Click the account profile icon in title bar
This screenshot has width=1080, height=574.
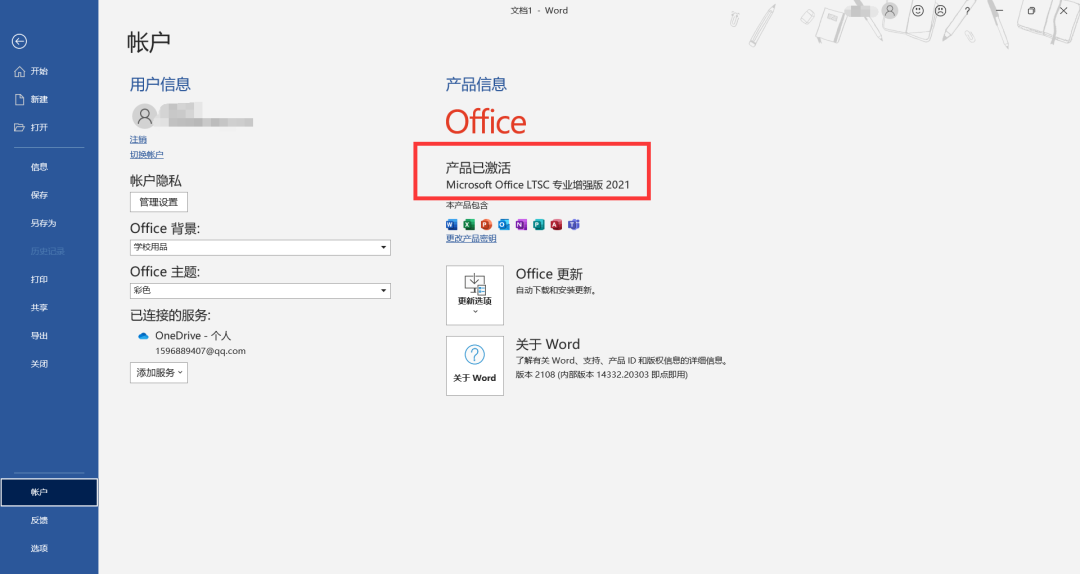[890, 11]
